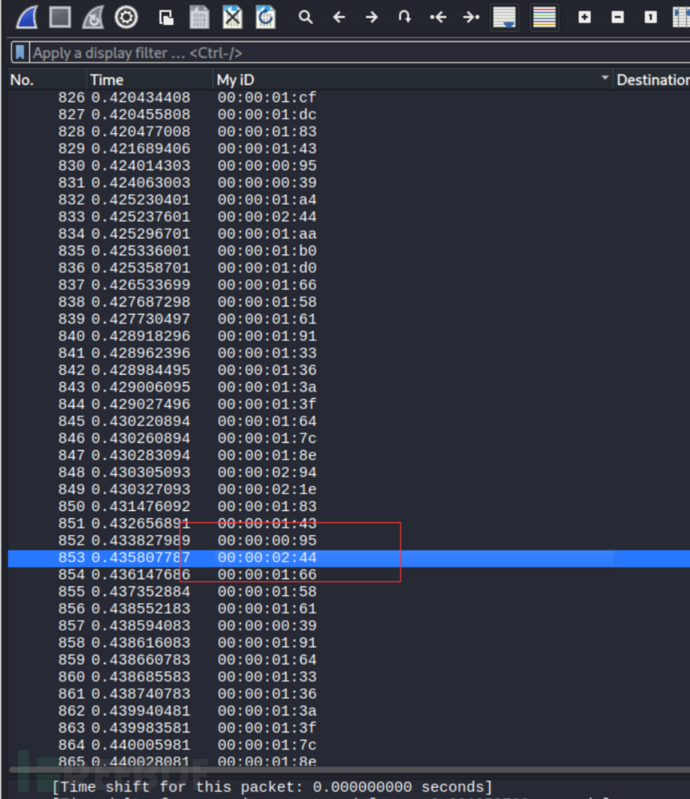This screenshot has width=690, height=799.
Task: Click sort arrow in My iD header
Action: (x=605, y=78)
